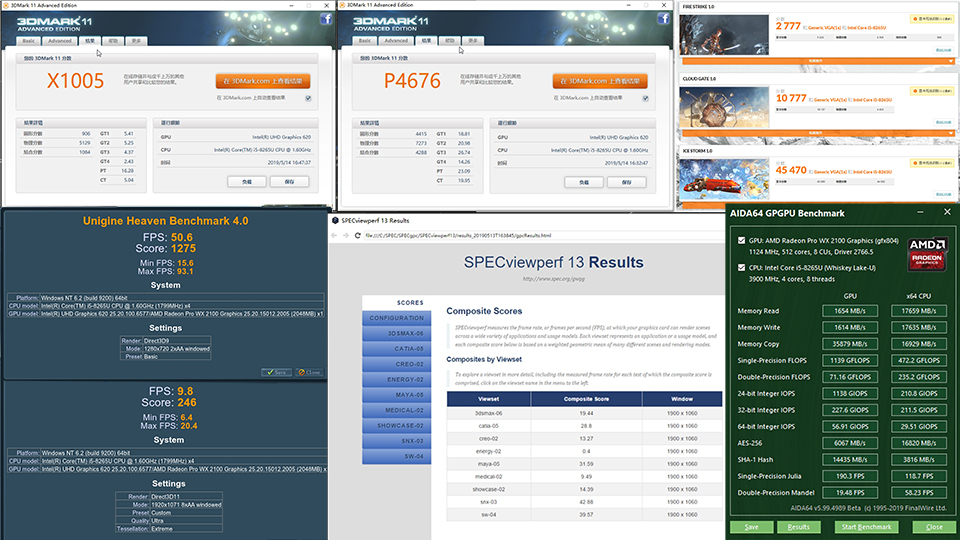
Task: Open Basic tab in P4676 3DMark window
Action: [x=365, y=41]
